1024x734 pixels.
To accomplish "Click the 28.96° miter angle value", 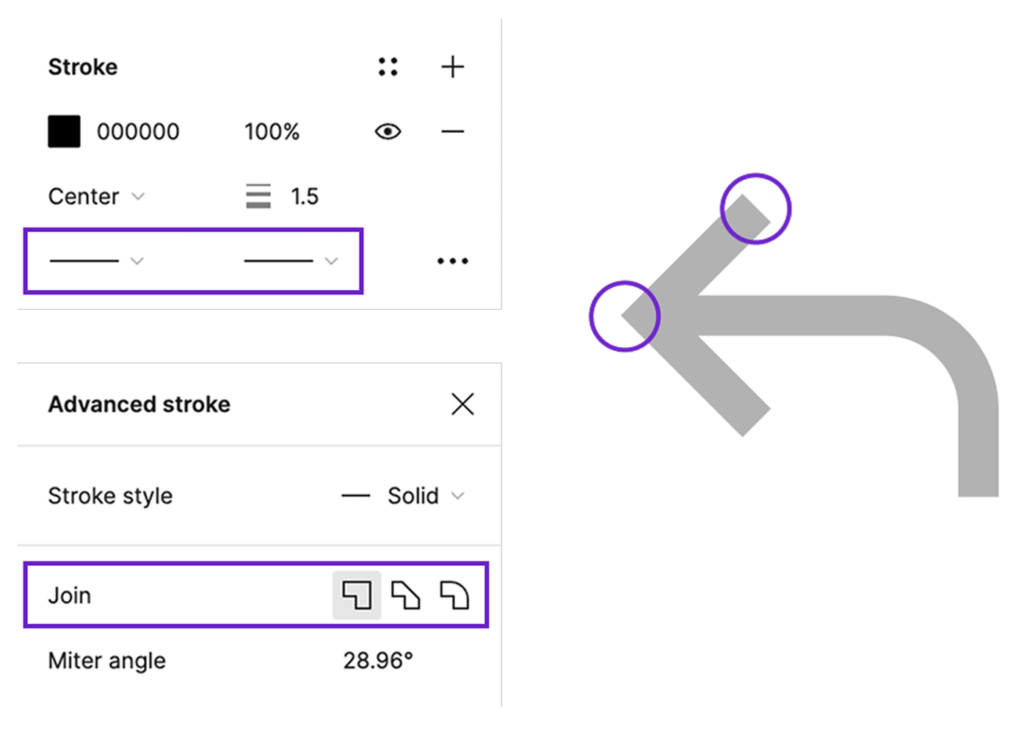I will pos(378,660).
